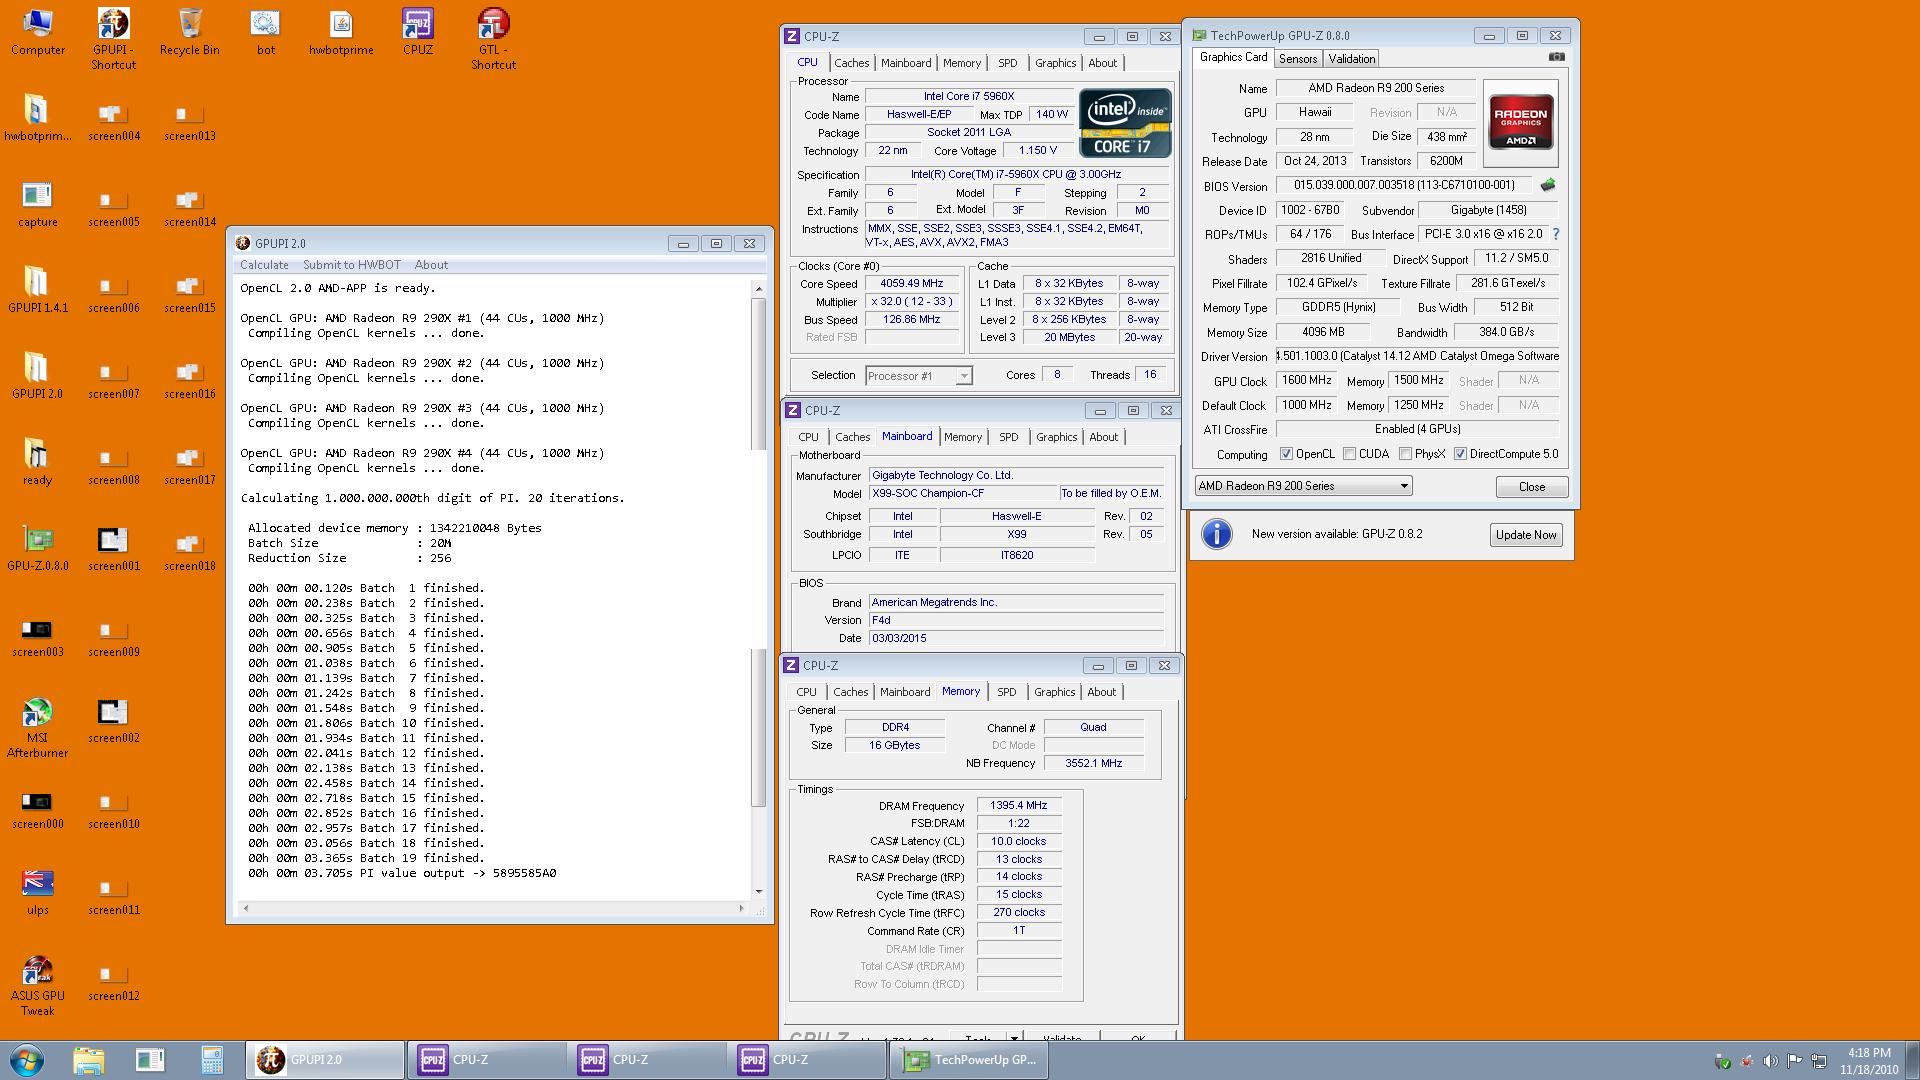Select the MSI Afterburner desktop icon

pyautogui.click(x=38, y=728)
